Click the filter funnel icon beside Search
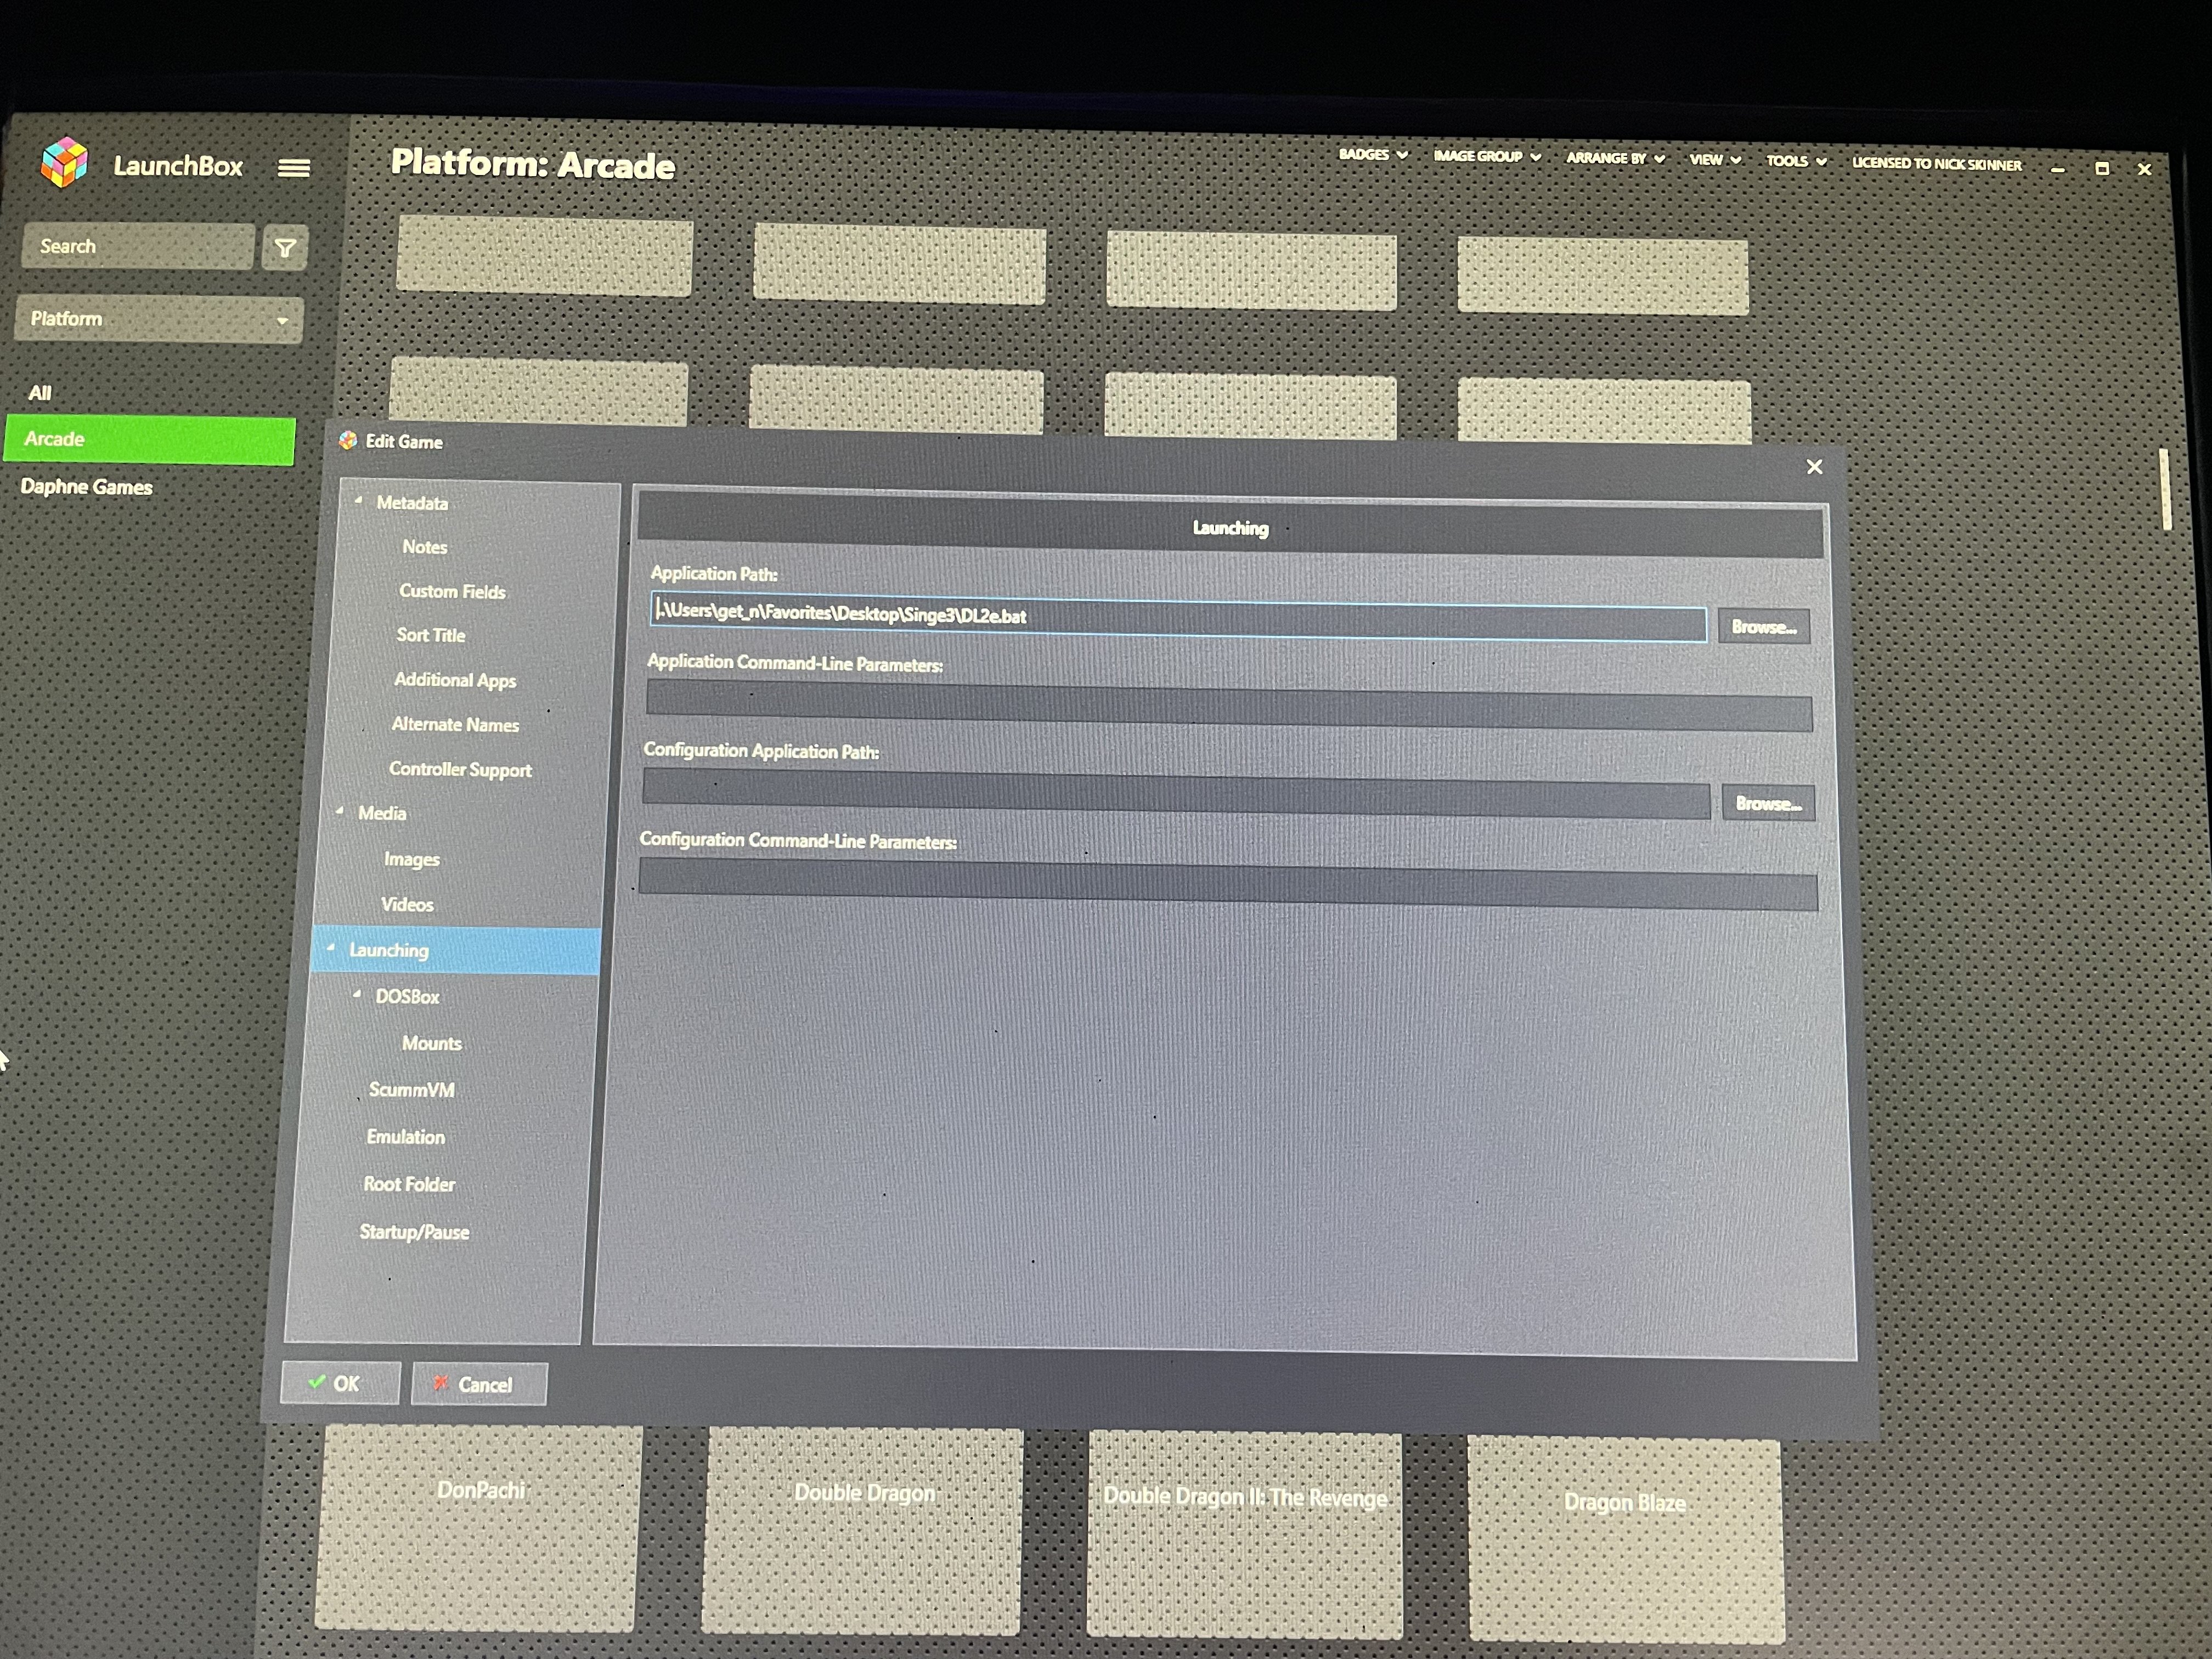Screen dimensions: 2212x1659 (285, 248)
